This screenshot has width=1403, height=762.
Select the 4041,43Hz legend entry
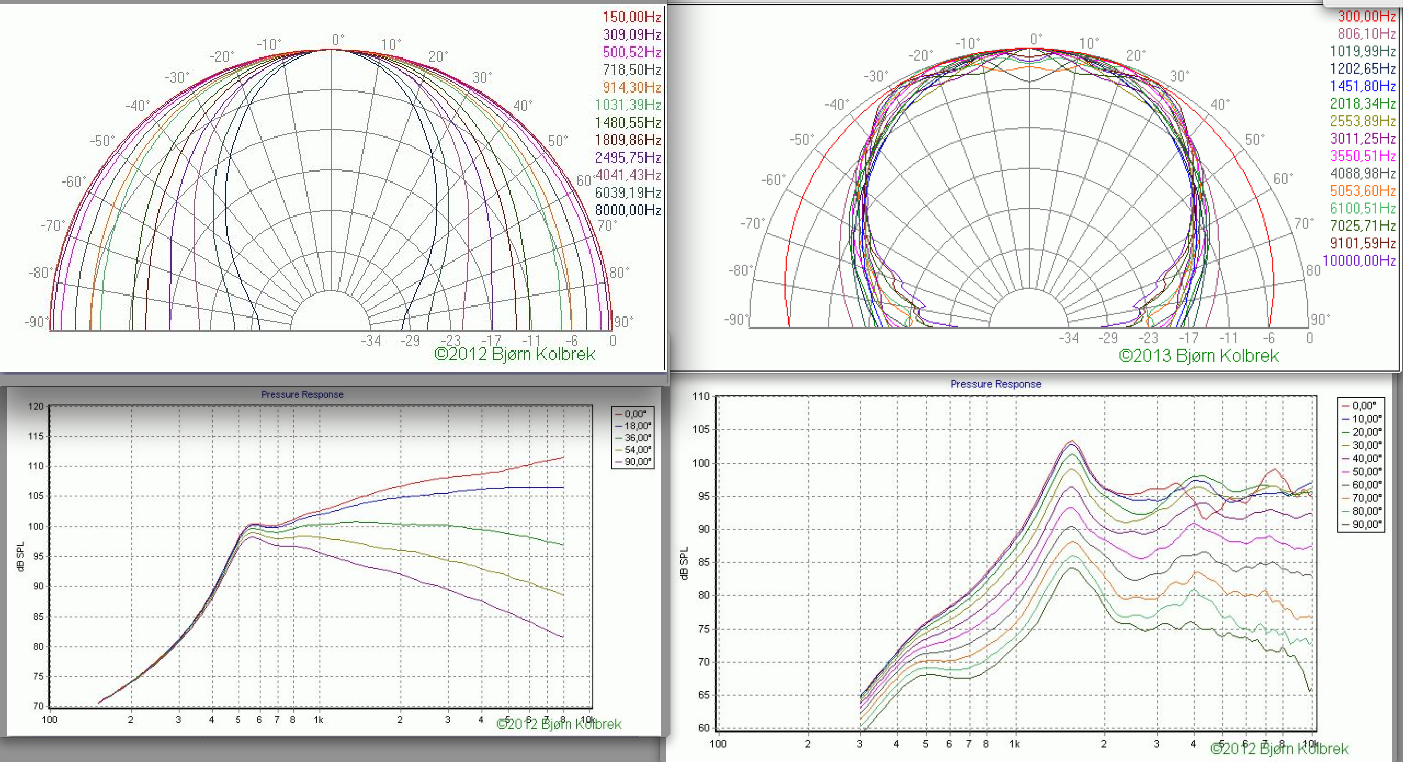tap(630, 175)
